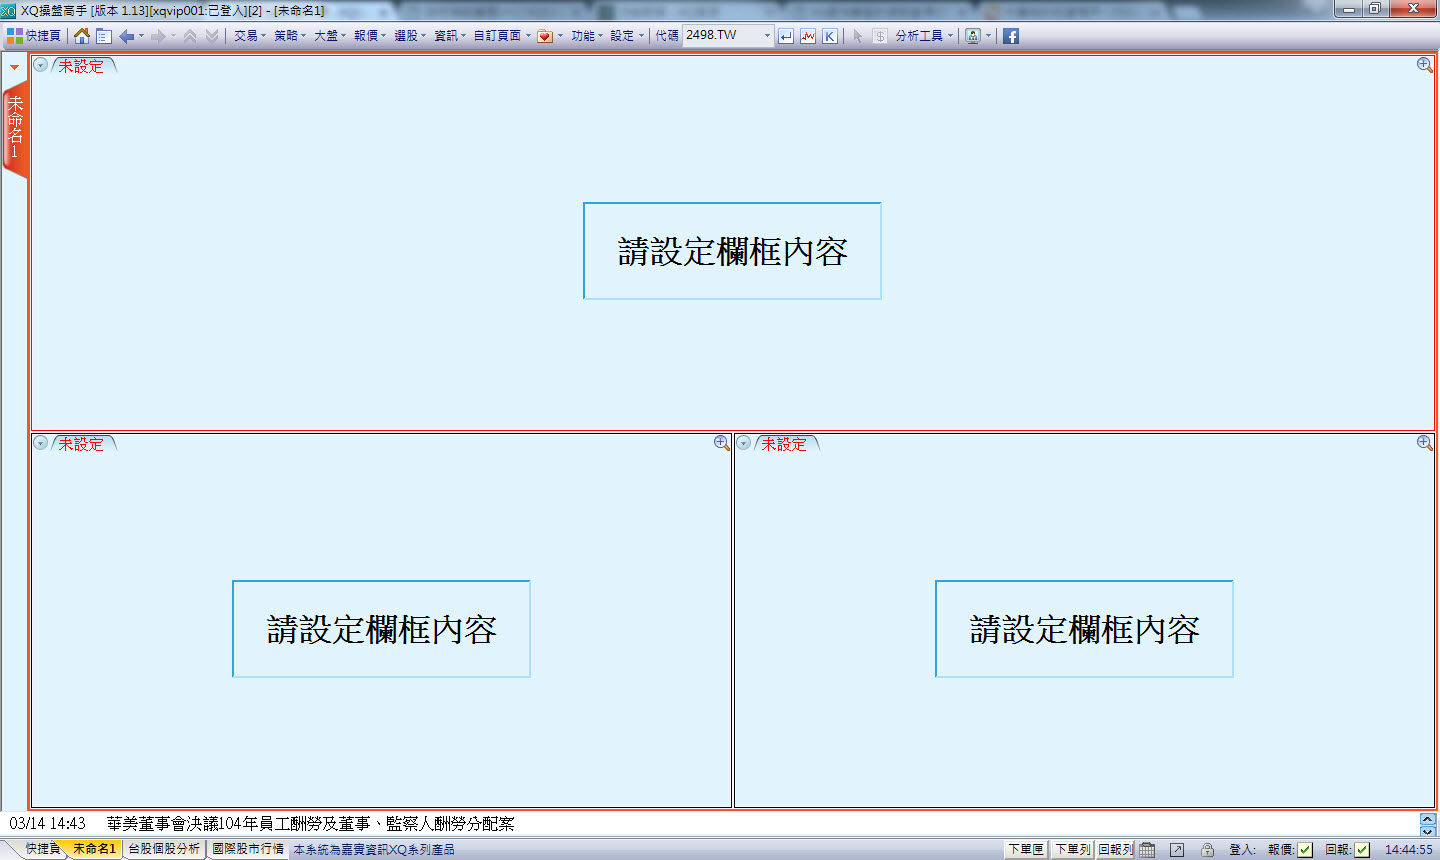Expand the user avatar dropdown arrow
1440x860 pixels.
coord(989,36)
